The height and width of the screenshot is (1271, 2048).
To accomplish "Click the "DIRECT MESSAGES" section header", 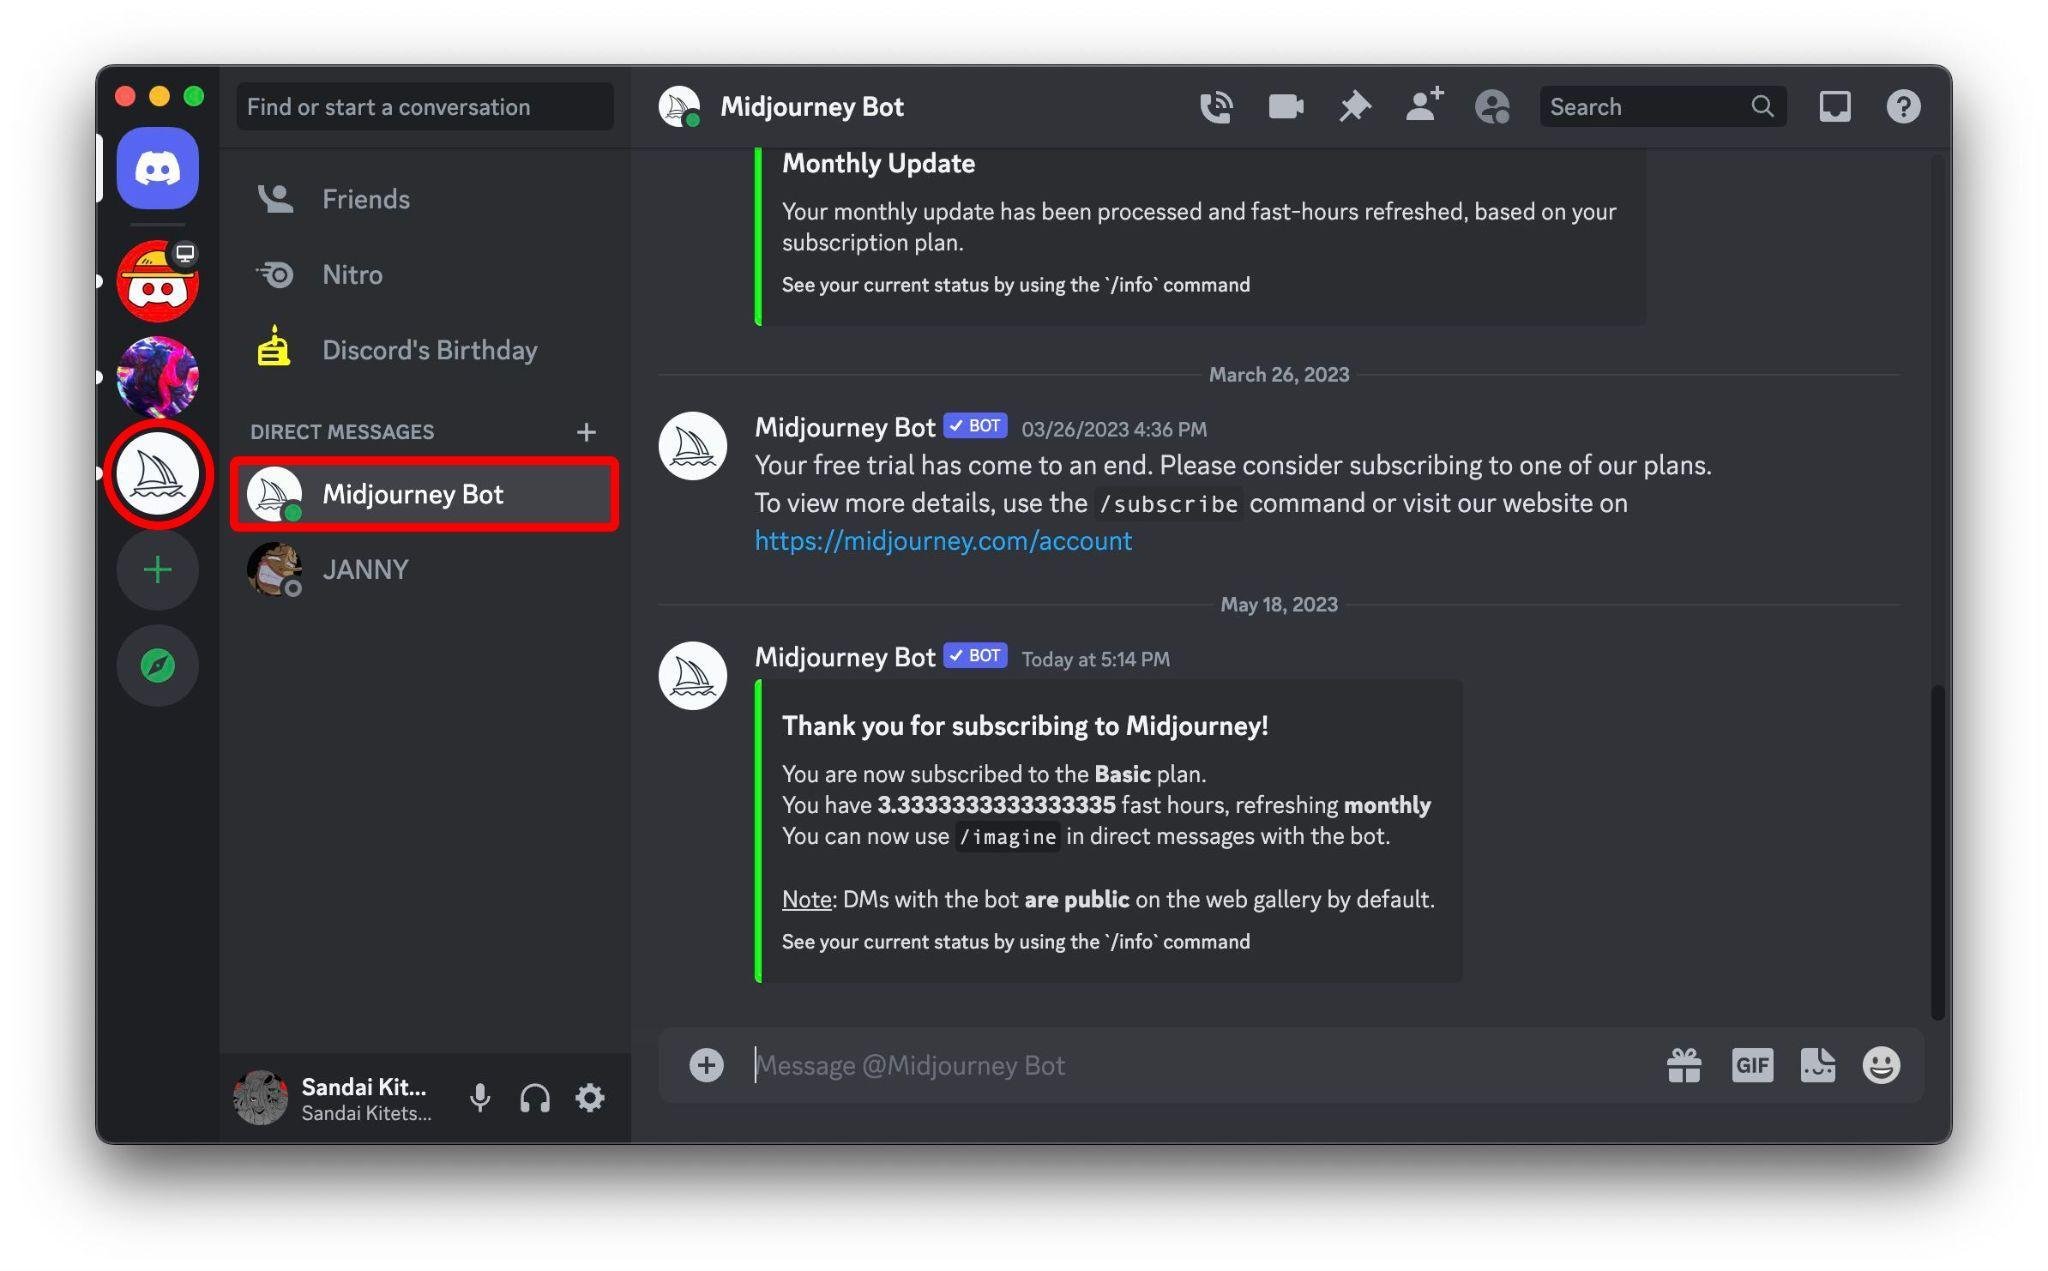I will pos(342,432).
